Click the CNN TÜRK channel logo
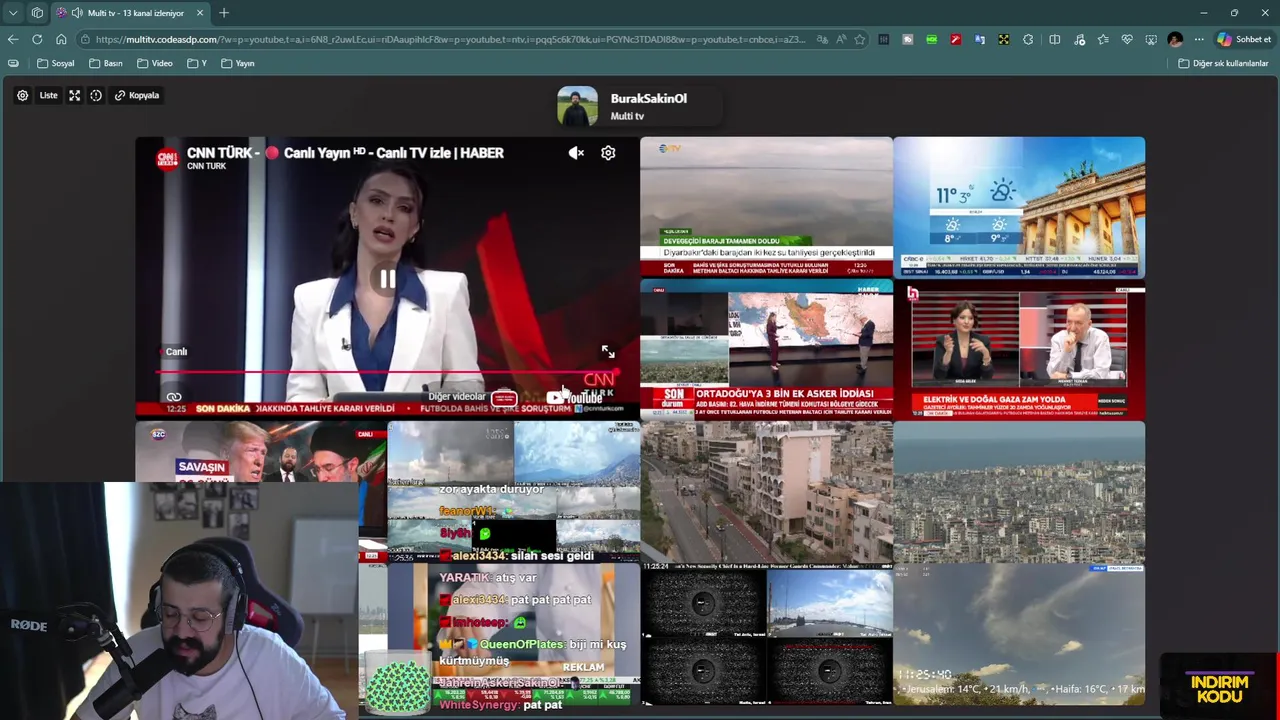The width and height of the screenshot is (1280, 720). (167, 158)
